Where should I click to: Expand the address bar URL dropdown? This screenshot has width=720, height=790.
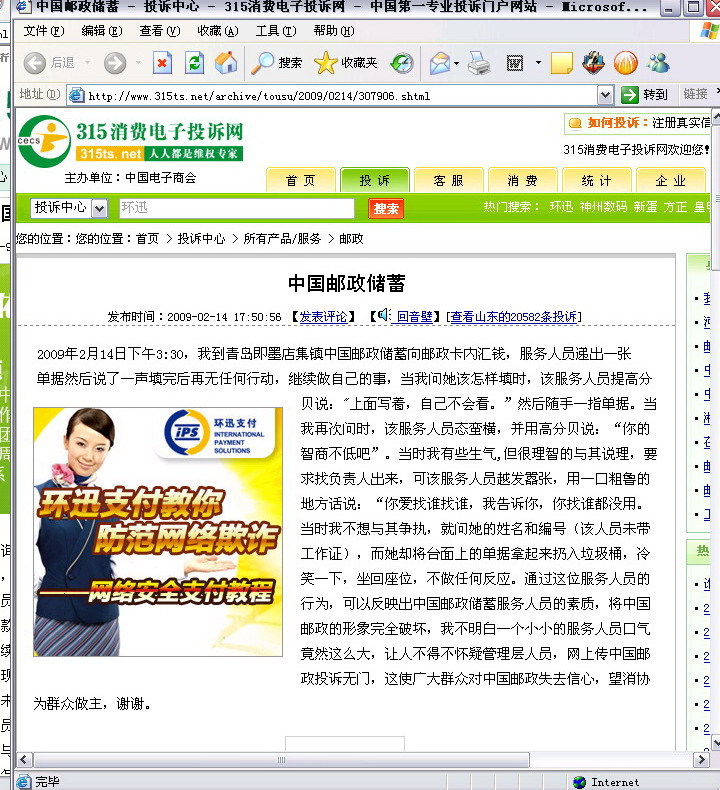pos(605,95)
